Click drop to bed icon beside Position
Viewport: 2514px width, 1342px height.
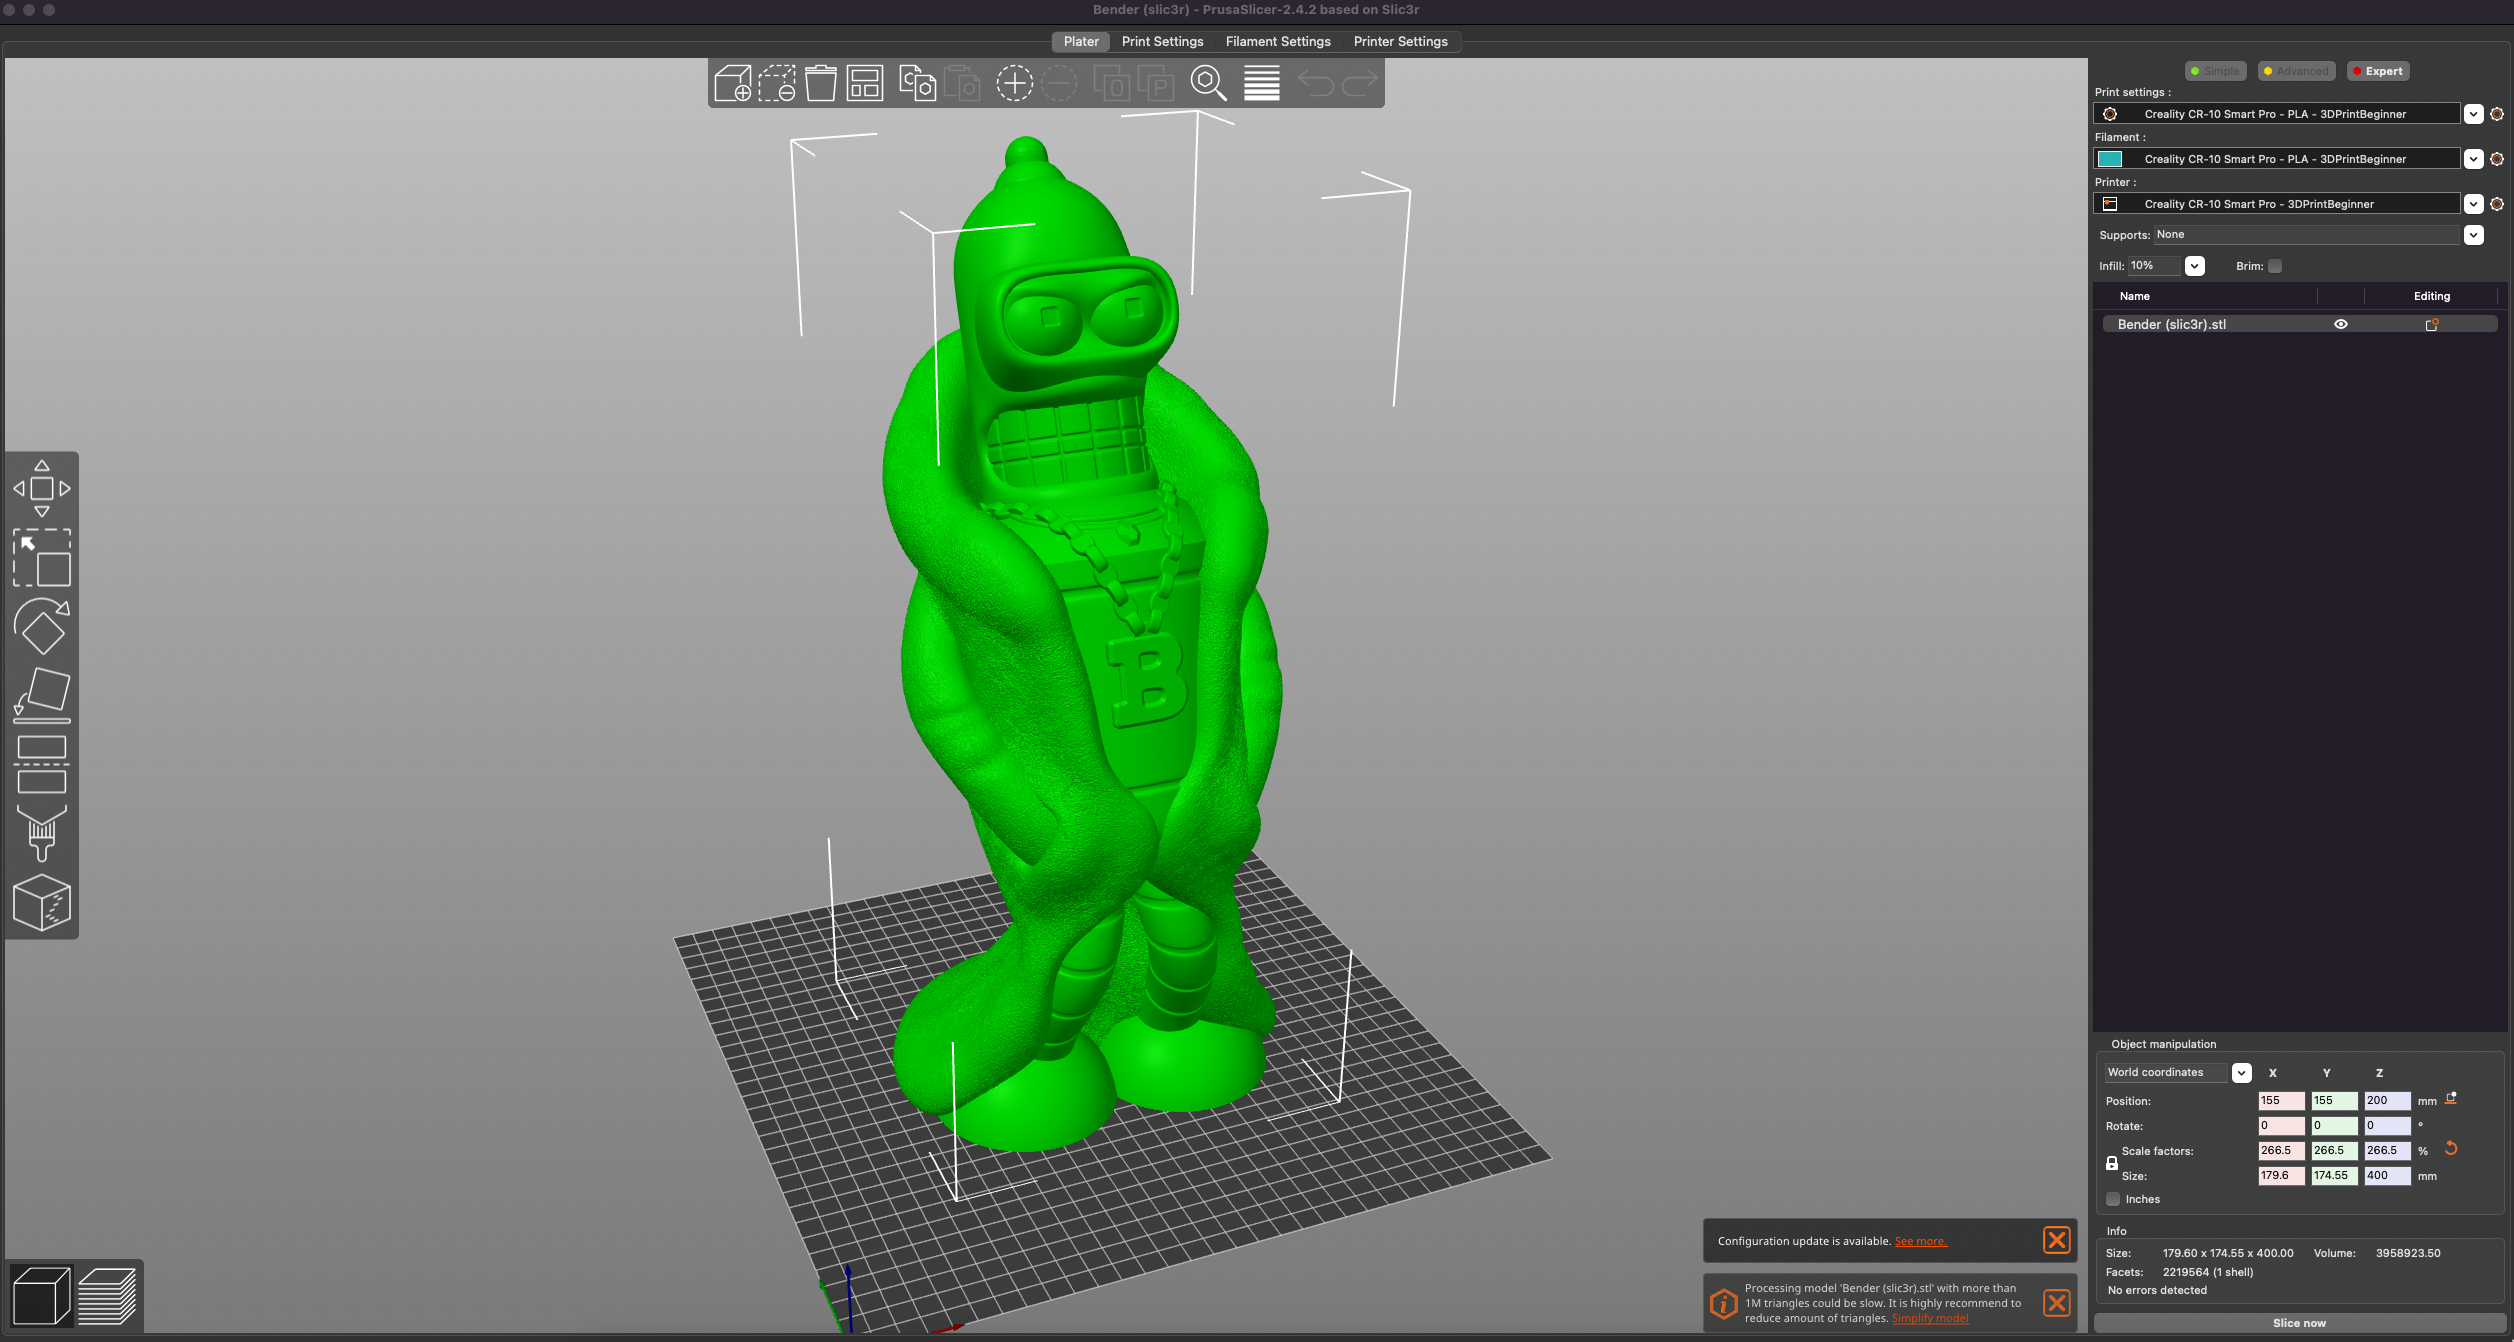pos(2451,1098)
